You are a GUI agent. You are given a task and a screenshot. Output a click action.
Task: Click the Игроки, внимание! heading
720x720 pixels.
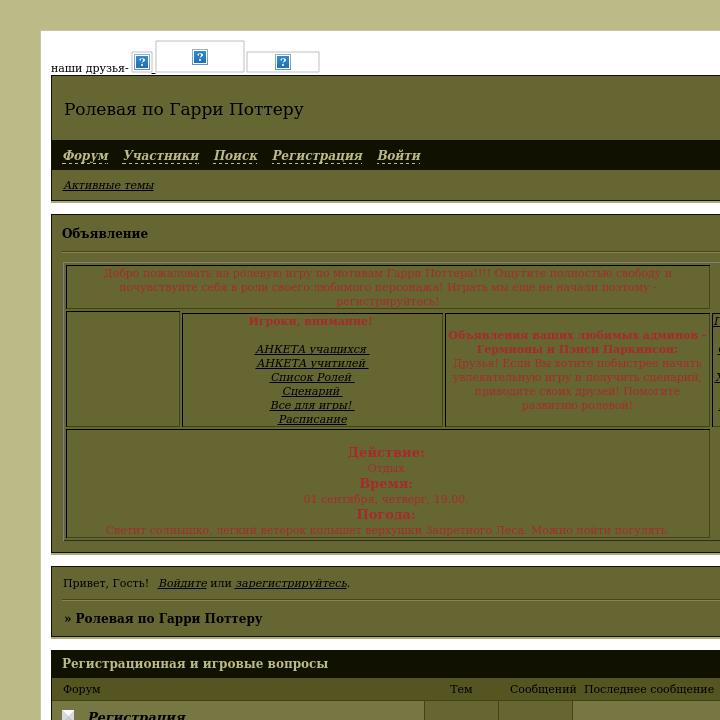tap(310, 321)
